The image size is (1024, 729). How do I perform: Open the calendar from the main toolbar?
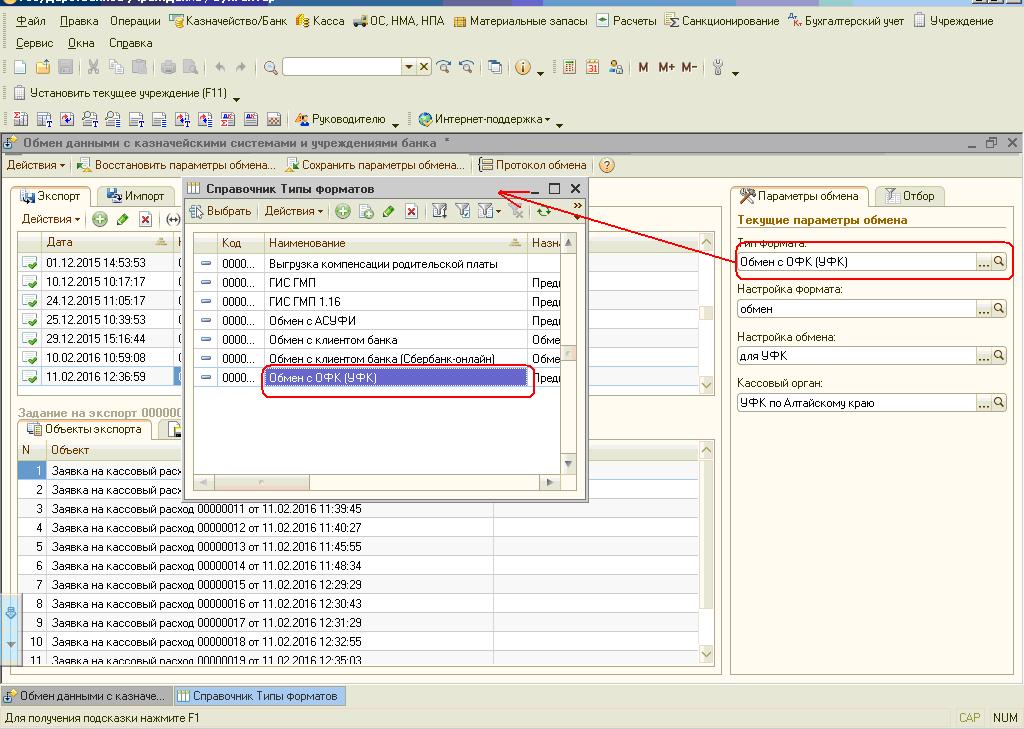592,67
